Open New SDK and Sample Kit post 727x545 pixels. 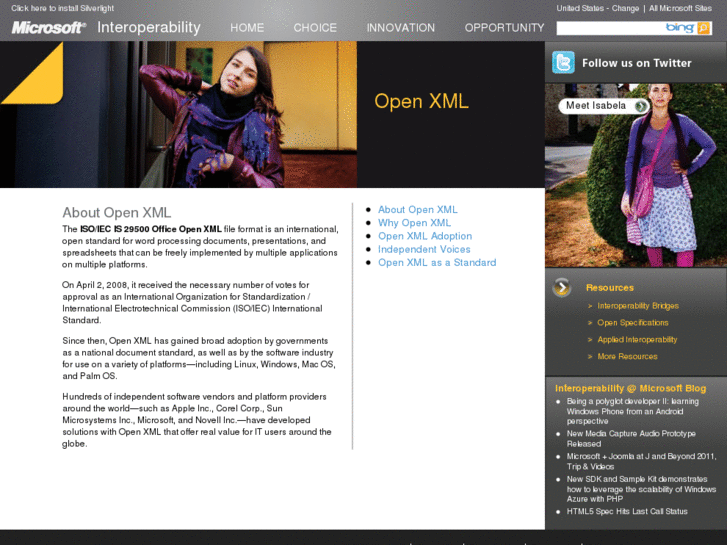[x=641, y=489]
